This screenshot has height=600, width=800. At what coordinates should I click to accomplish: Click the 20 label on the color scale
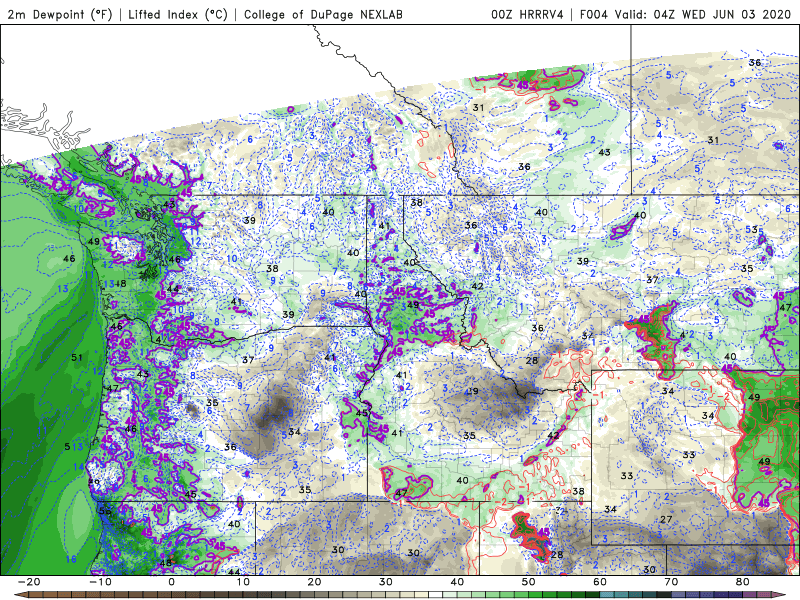click(x=314, y=582)
